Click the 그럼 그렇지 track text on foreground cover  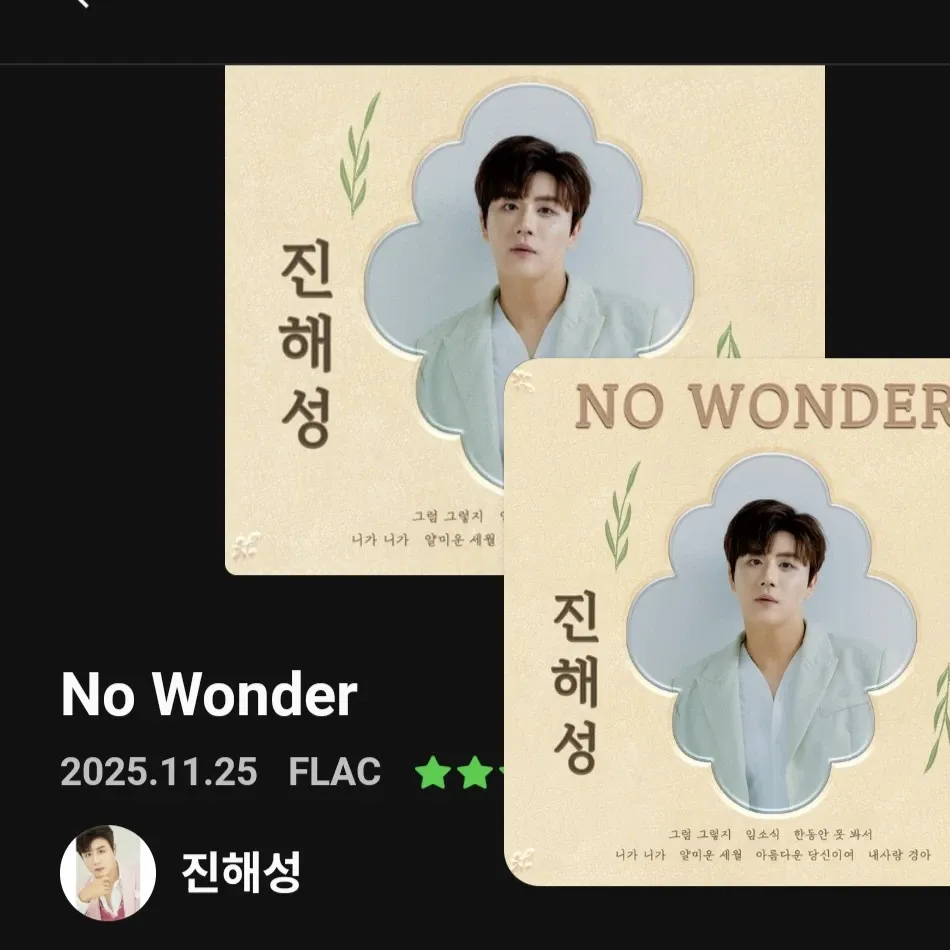tap(700, 834)
